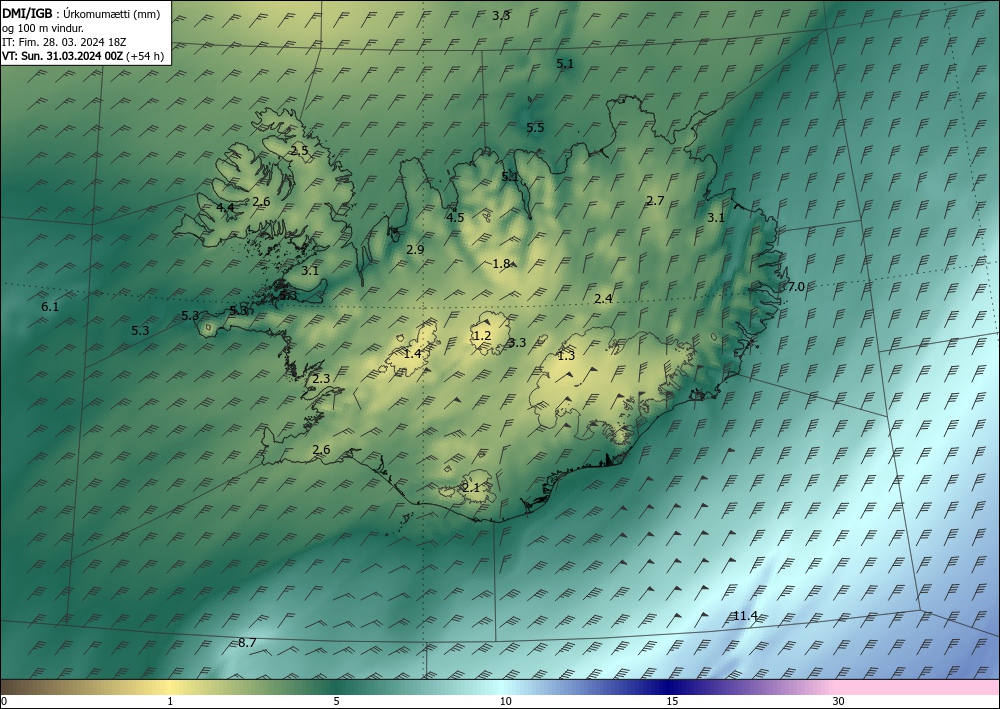Select the 2.5 value in the Westfjords

[x=299, y=150]
